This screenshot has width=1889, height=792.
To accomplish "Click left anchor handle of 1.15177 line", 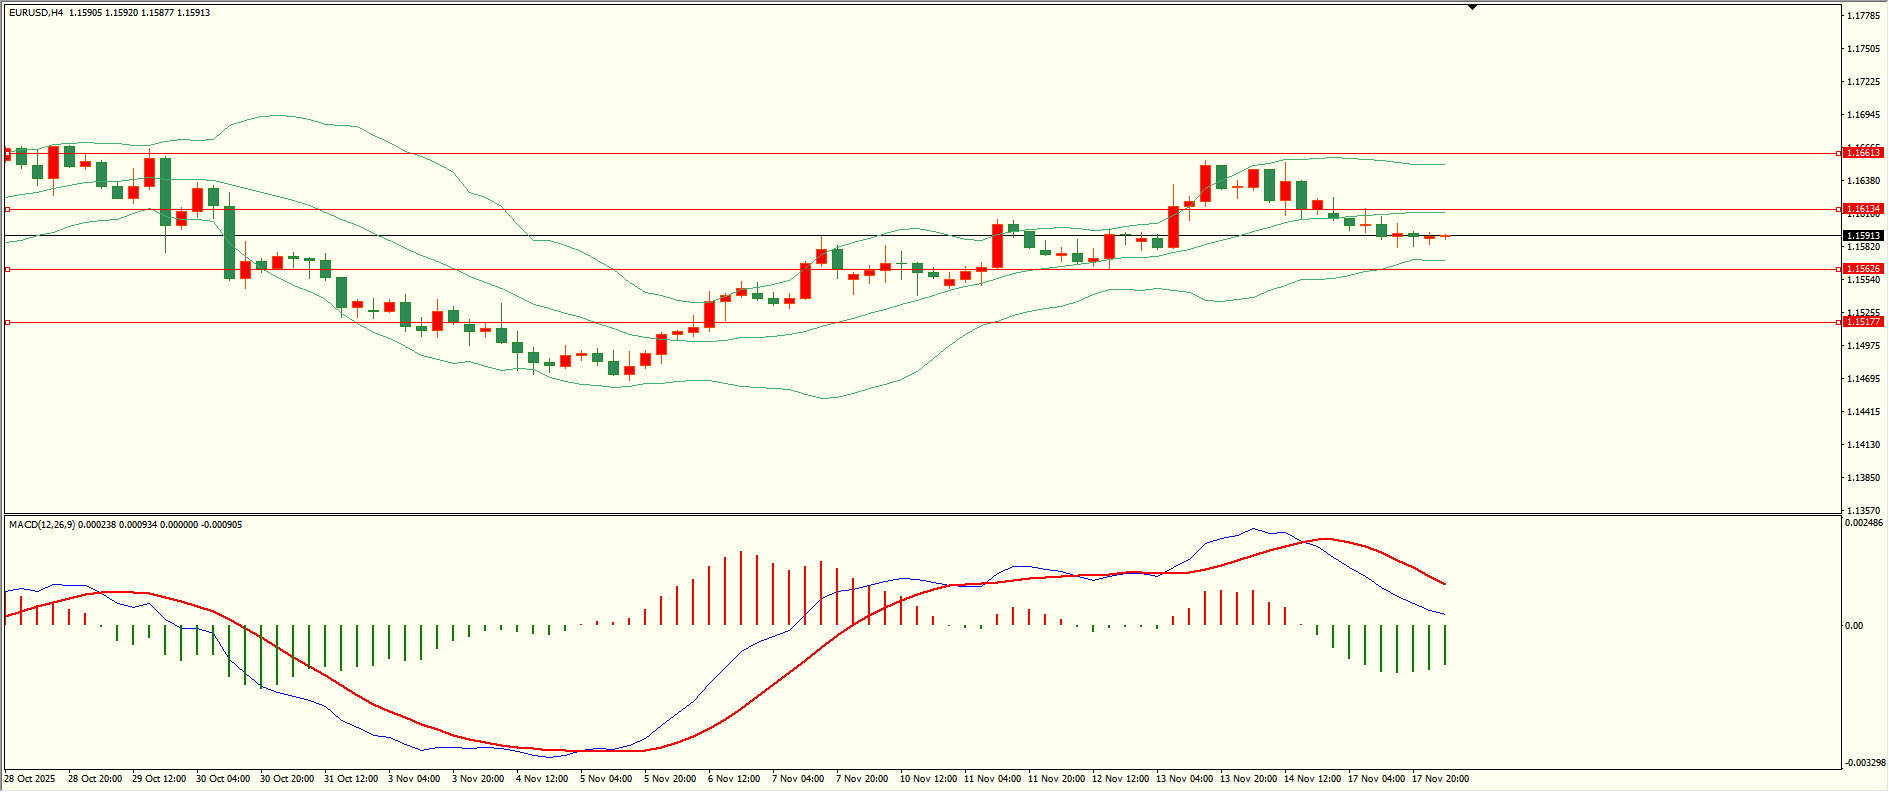I will click(x=7, y=322).
